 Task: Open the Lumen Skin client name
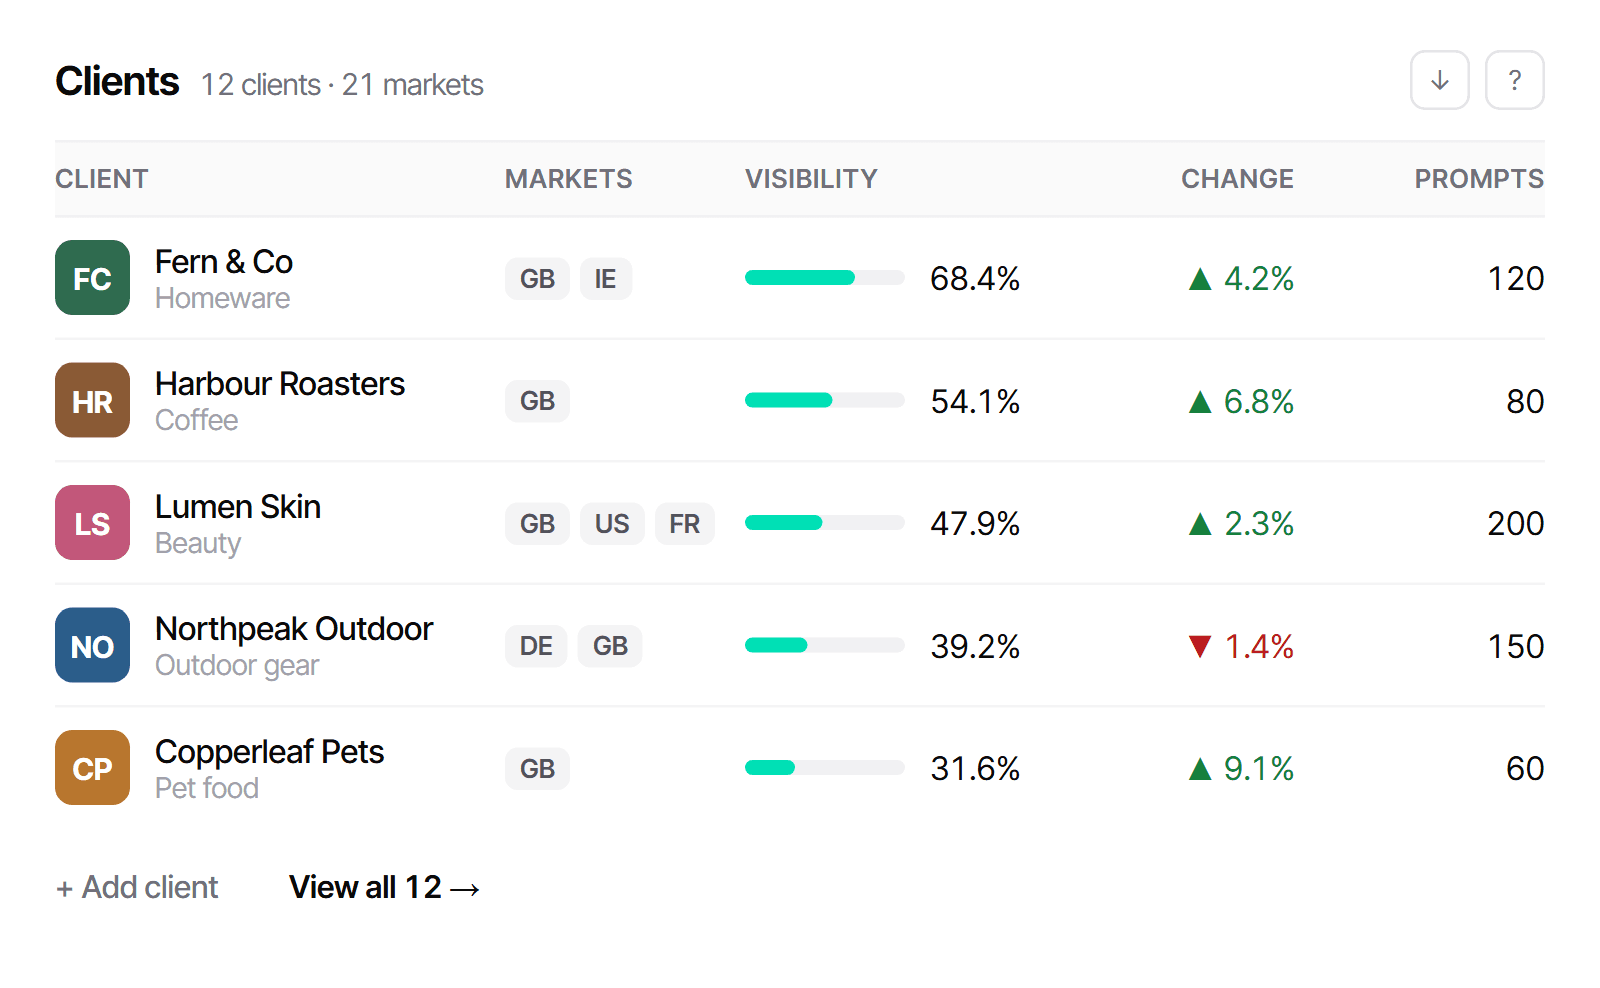(x=238, y=507)
